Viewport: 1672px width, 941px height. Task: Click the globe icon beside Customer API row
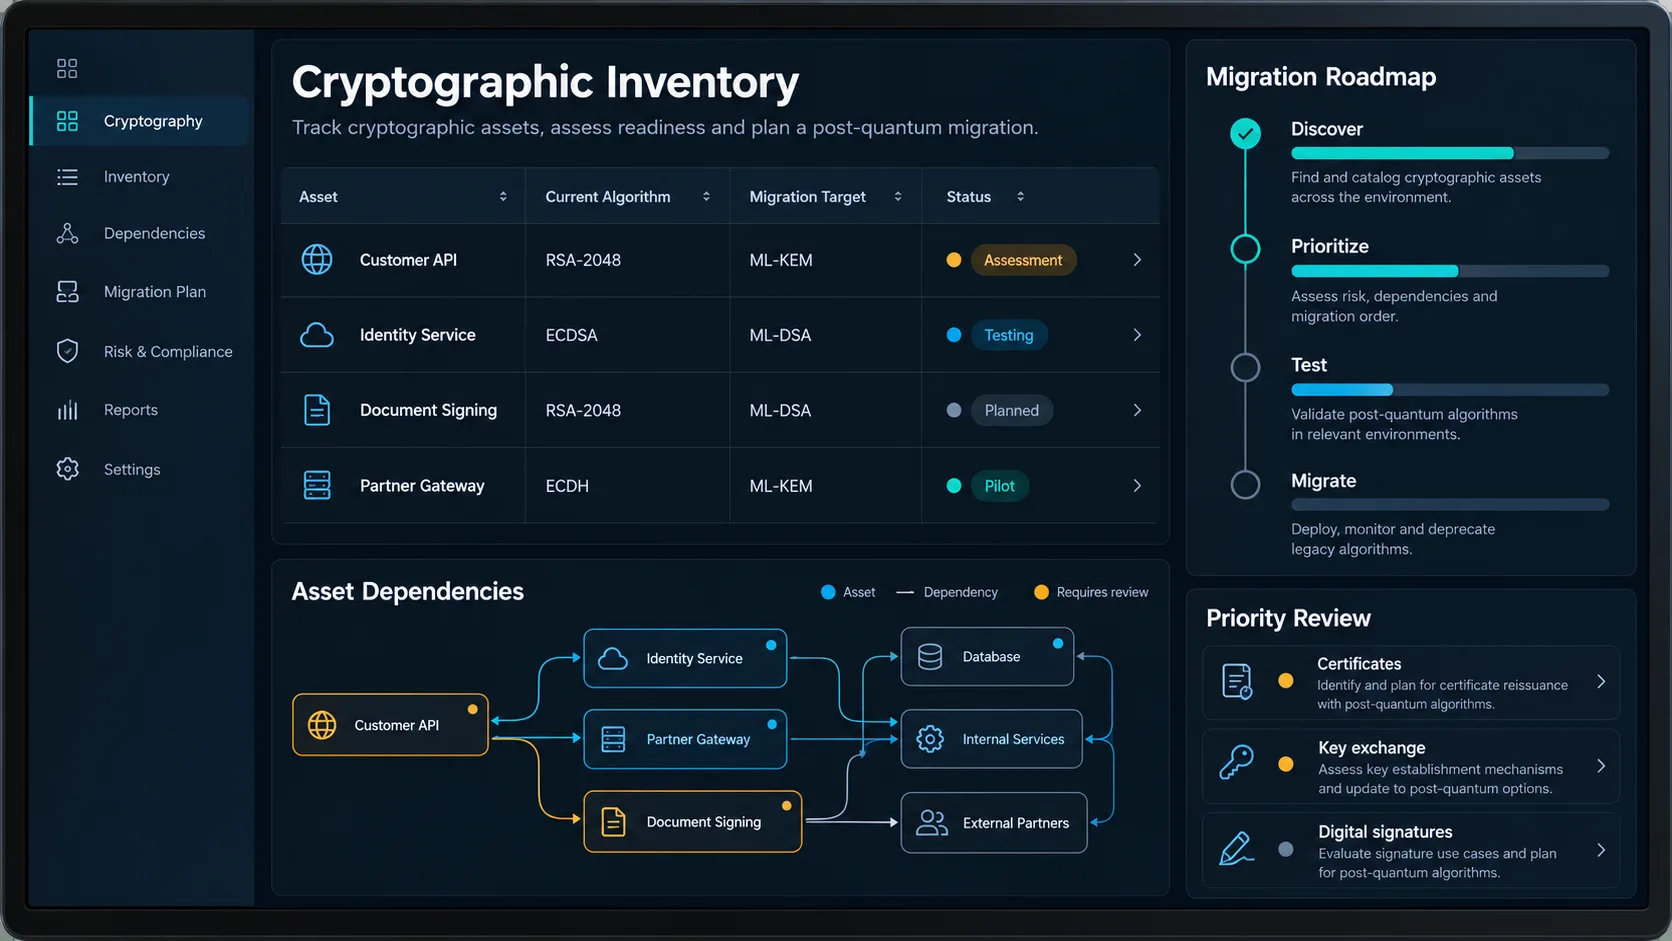(317, 260)
